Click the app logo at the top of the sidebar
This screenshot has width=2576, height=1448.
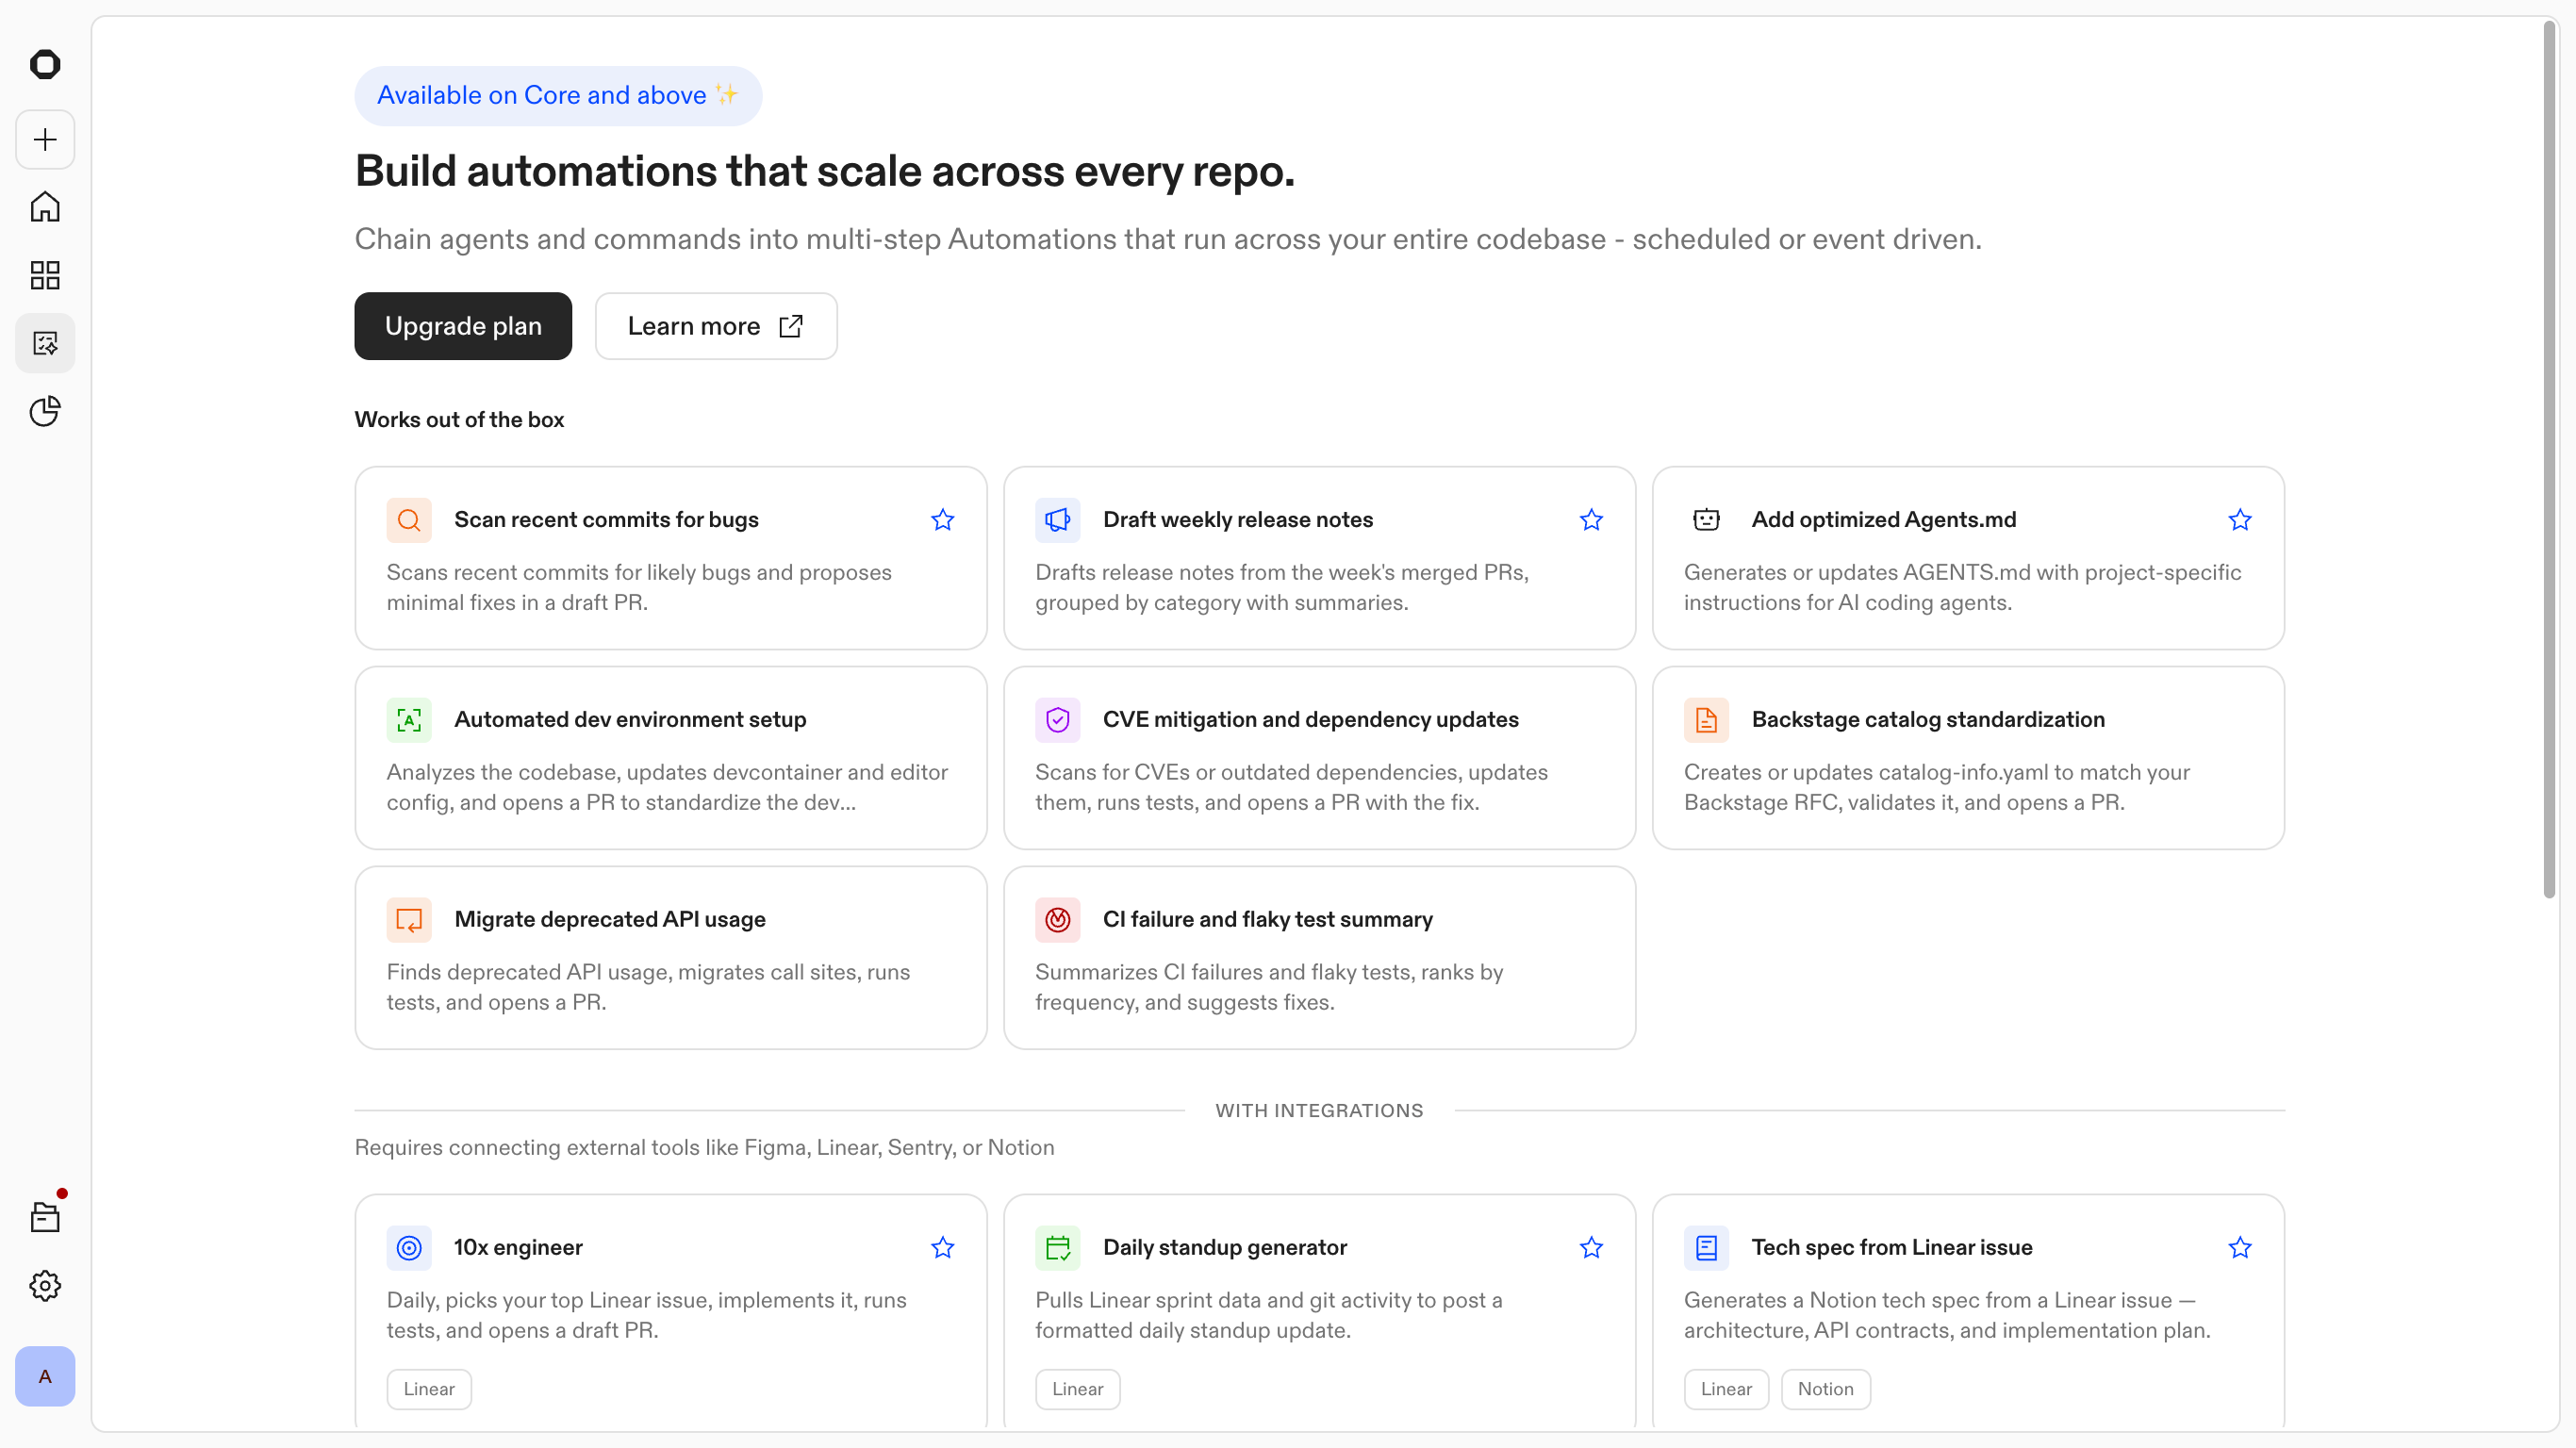pyautogui.click(x=45, y=65)
